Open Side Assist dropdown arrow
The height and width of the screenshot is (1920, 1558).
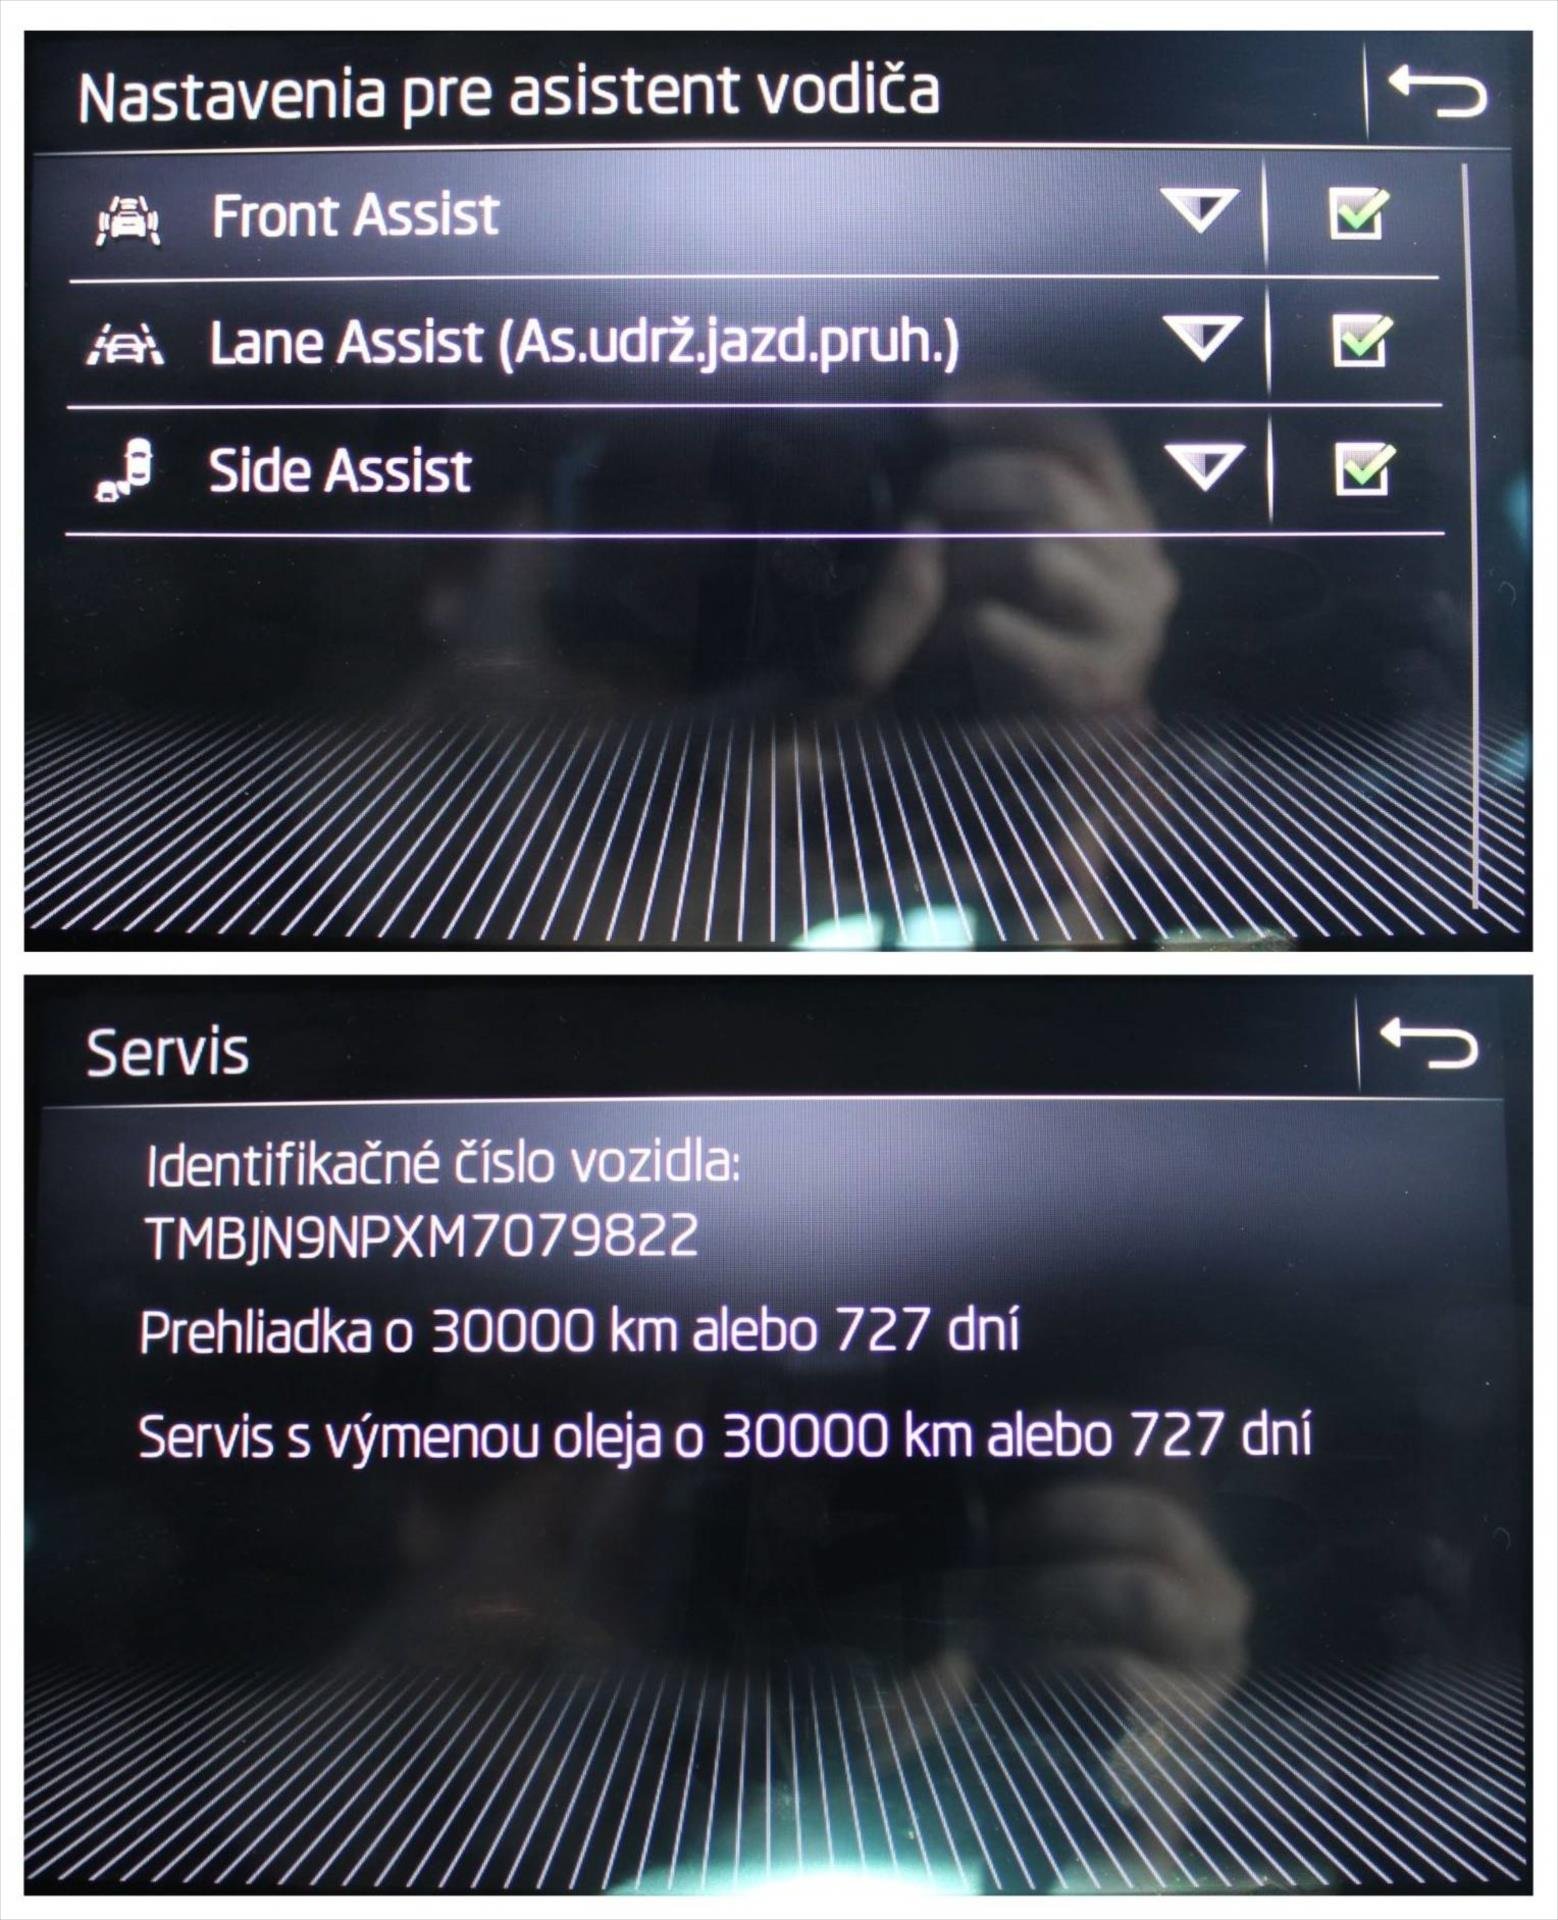[1206, 467]
